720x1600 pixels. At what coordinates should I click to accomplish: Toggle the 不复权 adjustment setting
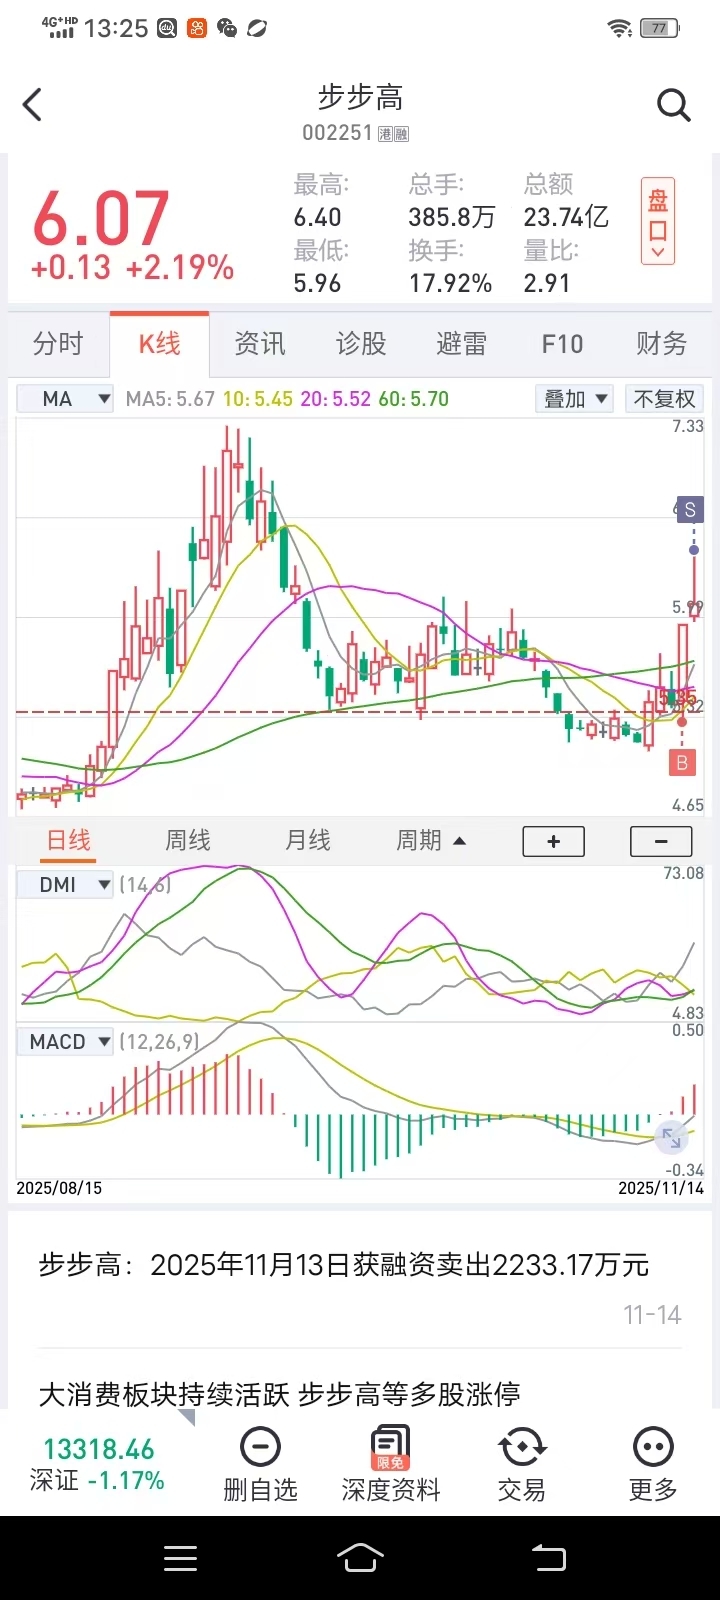point(664,399)
